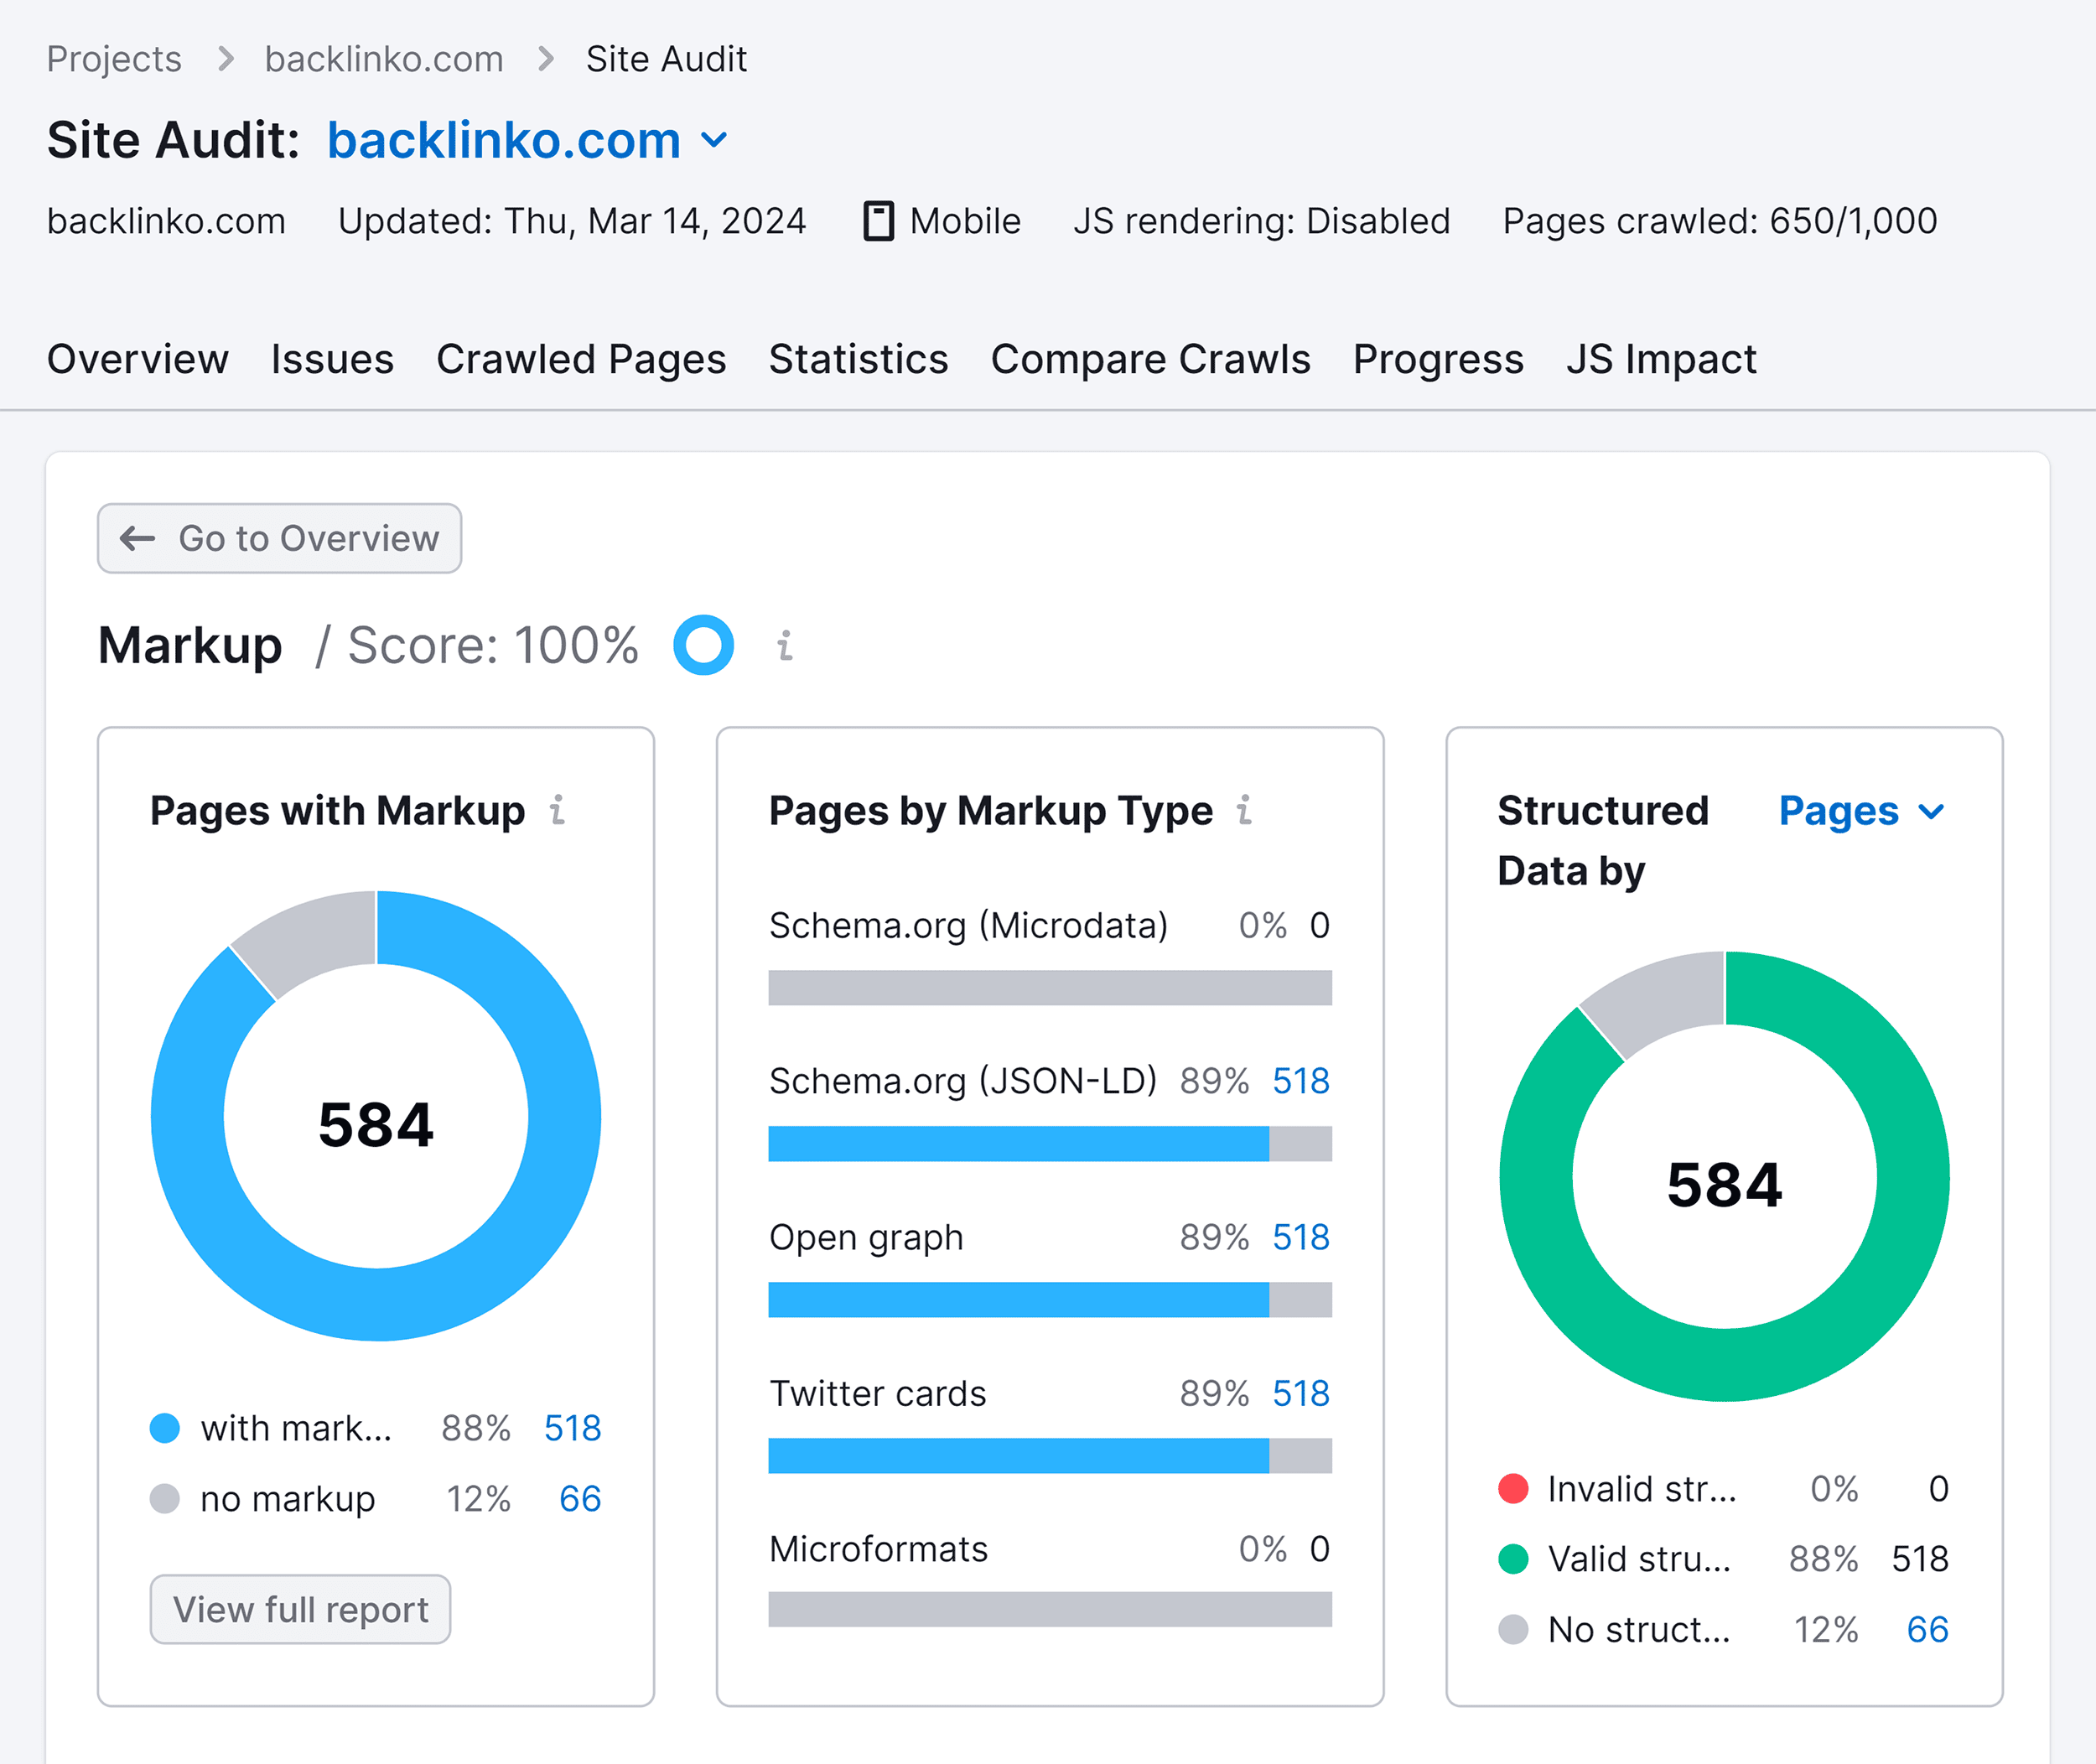Open the Statistics tab
This screenshot has width=2096, height=1764.
(858, 359)
